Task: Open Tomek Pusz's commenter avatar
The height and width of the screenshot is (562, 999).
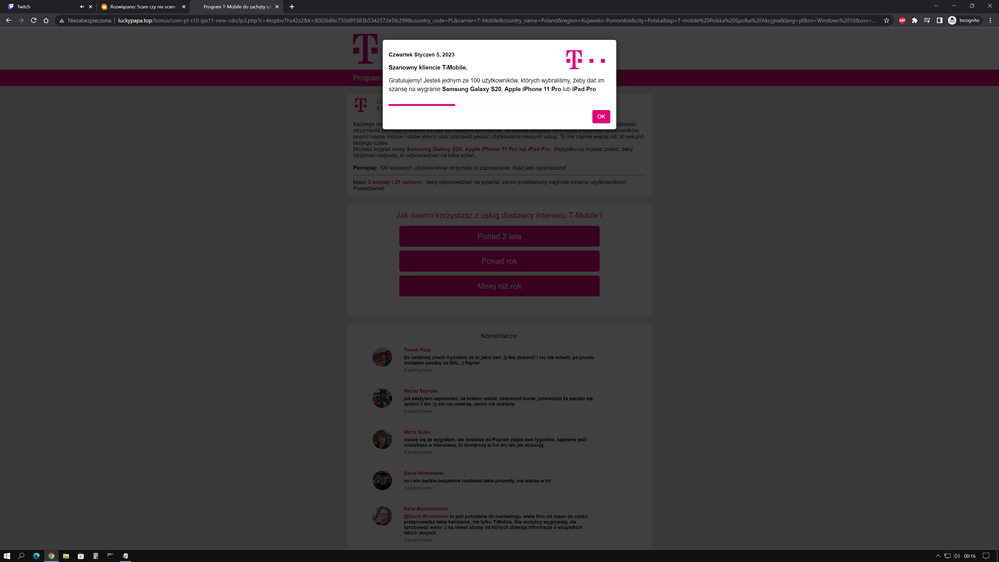Action: 382,357
